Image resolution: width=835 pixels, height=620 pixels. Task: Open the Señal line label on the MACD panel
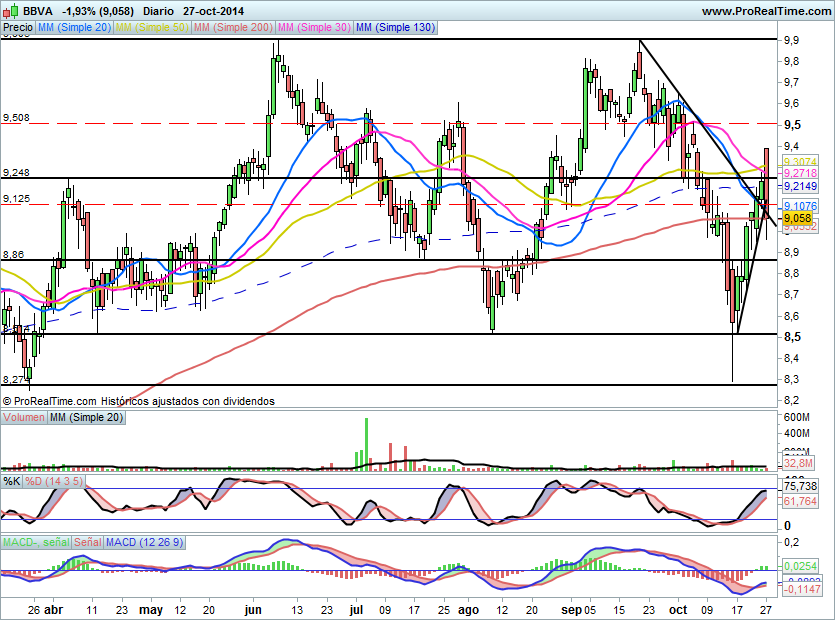[x=87, y=544]
